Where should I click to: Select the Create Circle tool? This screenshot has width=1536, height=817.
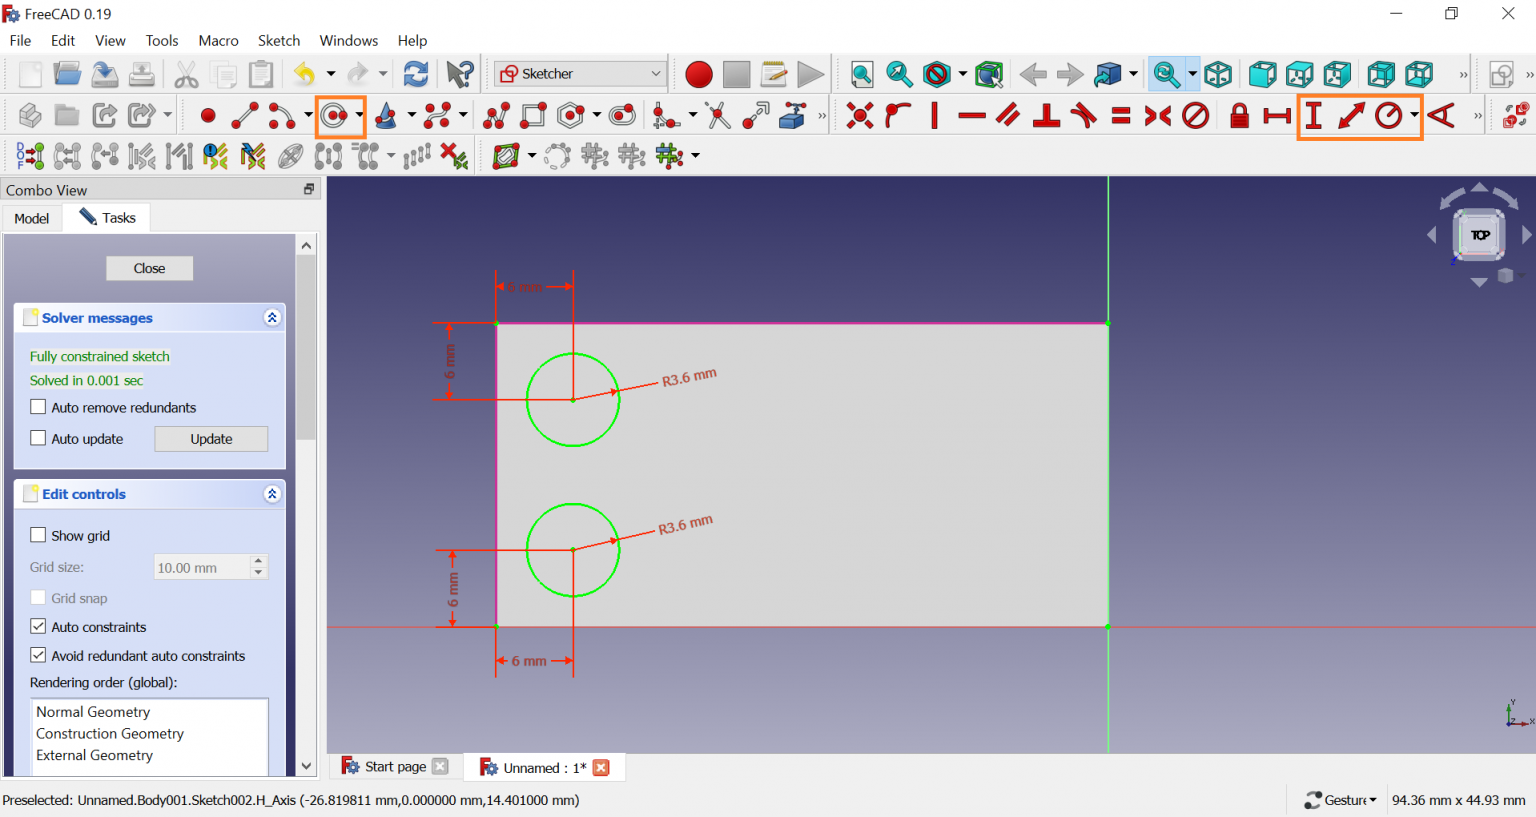[334, 116]
